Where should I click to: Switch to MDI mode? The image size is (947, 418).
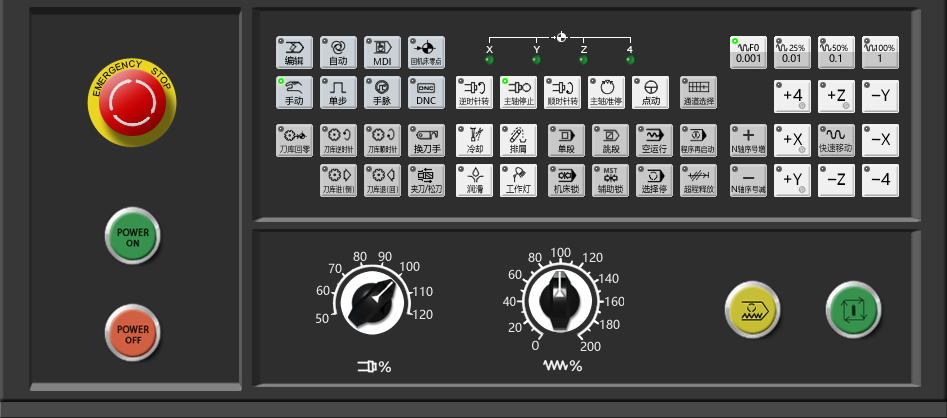pyautogui.click(x=382, y=52)
